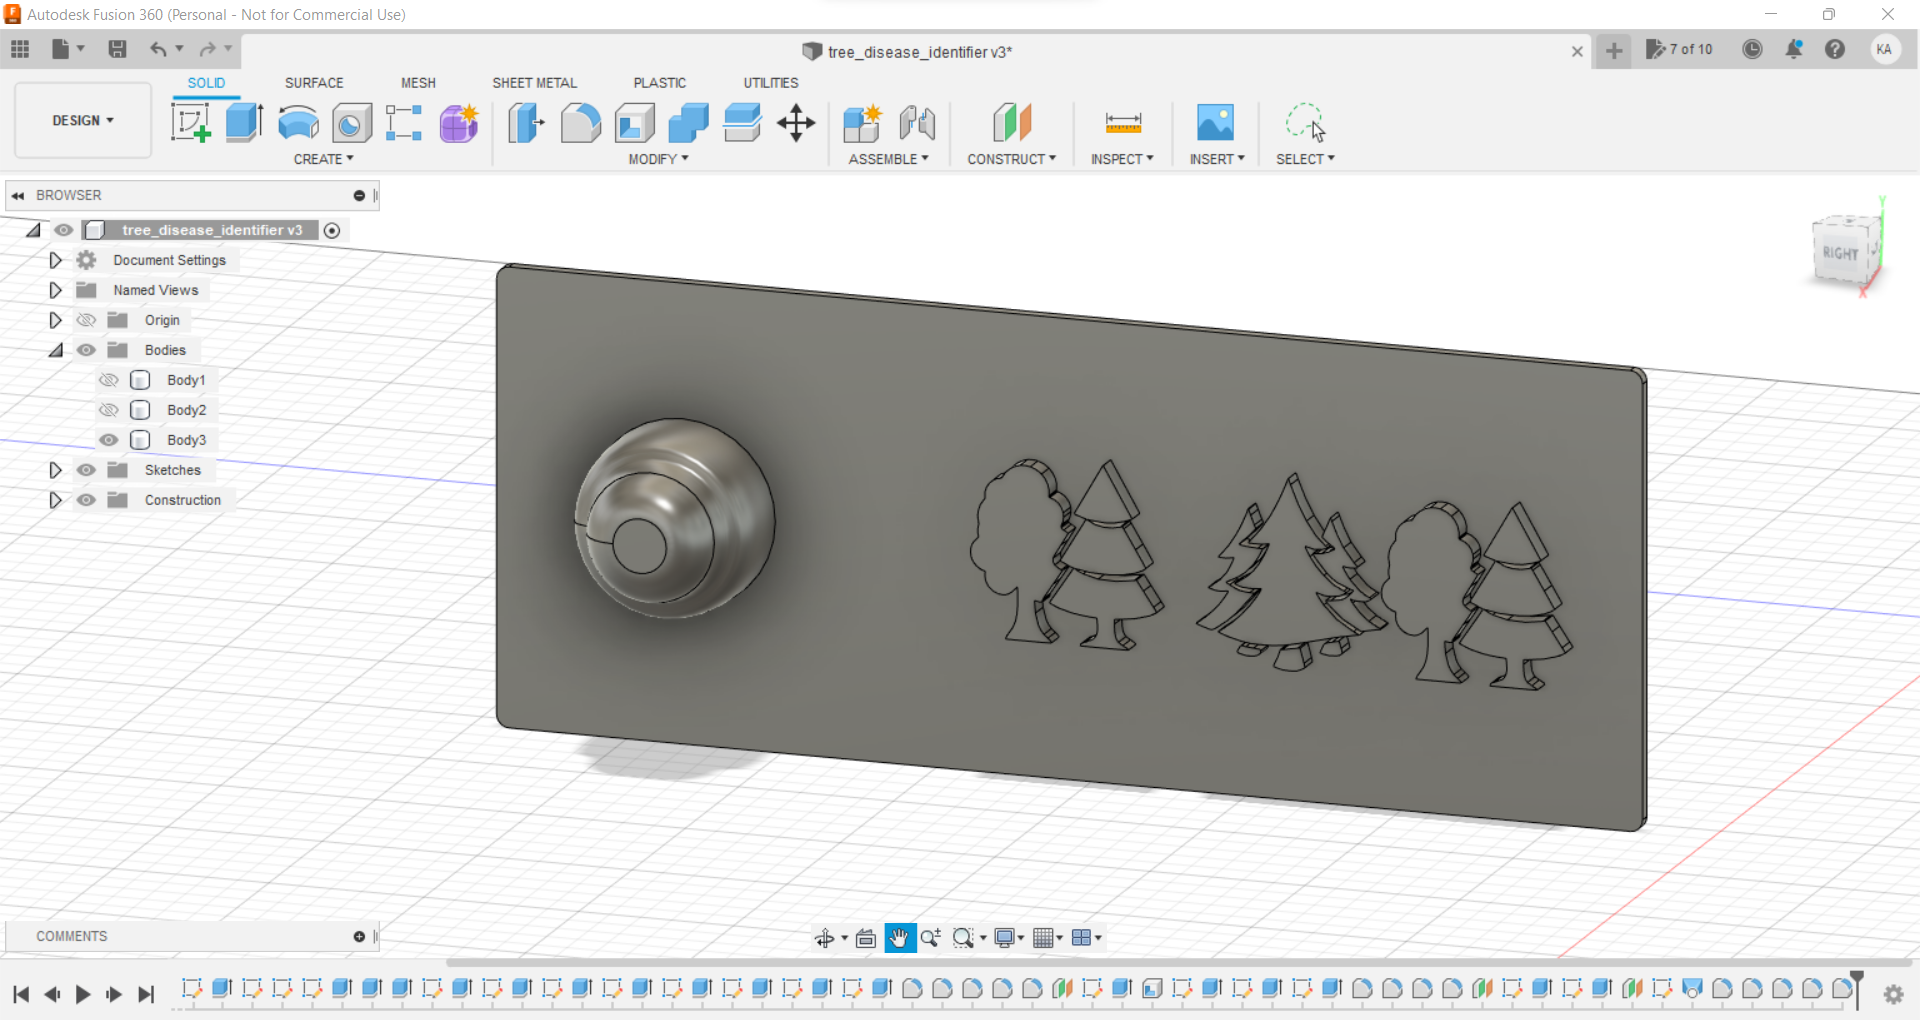Toggle visibility of Body1
The image size is (1920, 1020).
(109, 380)
